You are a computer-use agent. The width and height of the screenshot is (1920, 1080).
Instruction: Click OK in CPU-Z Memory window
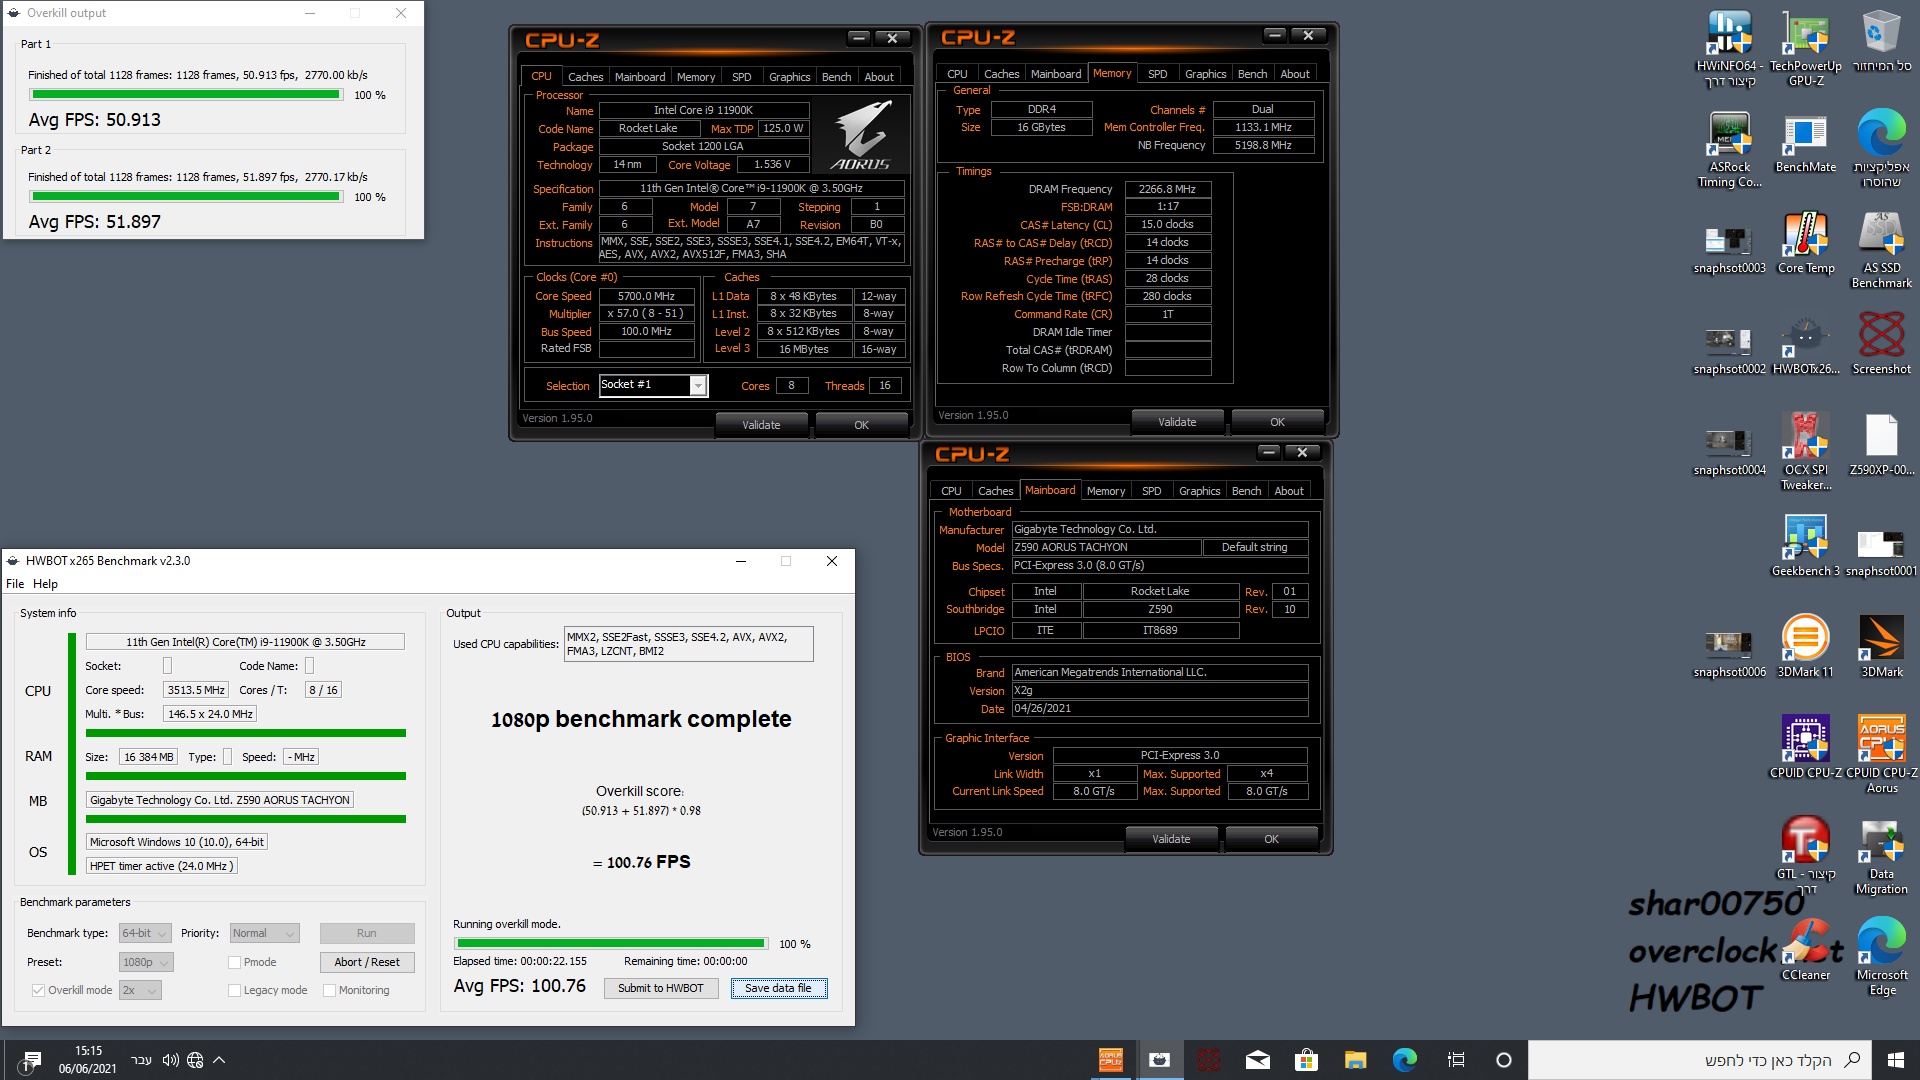click(x=1277, y=422)
